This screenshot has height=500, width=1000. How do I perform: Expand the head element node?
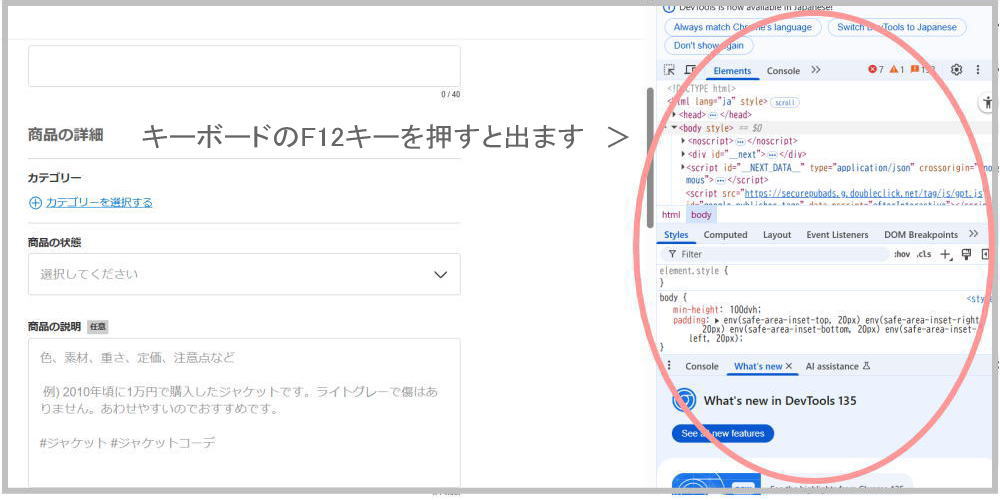[x=675, y=115]
